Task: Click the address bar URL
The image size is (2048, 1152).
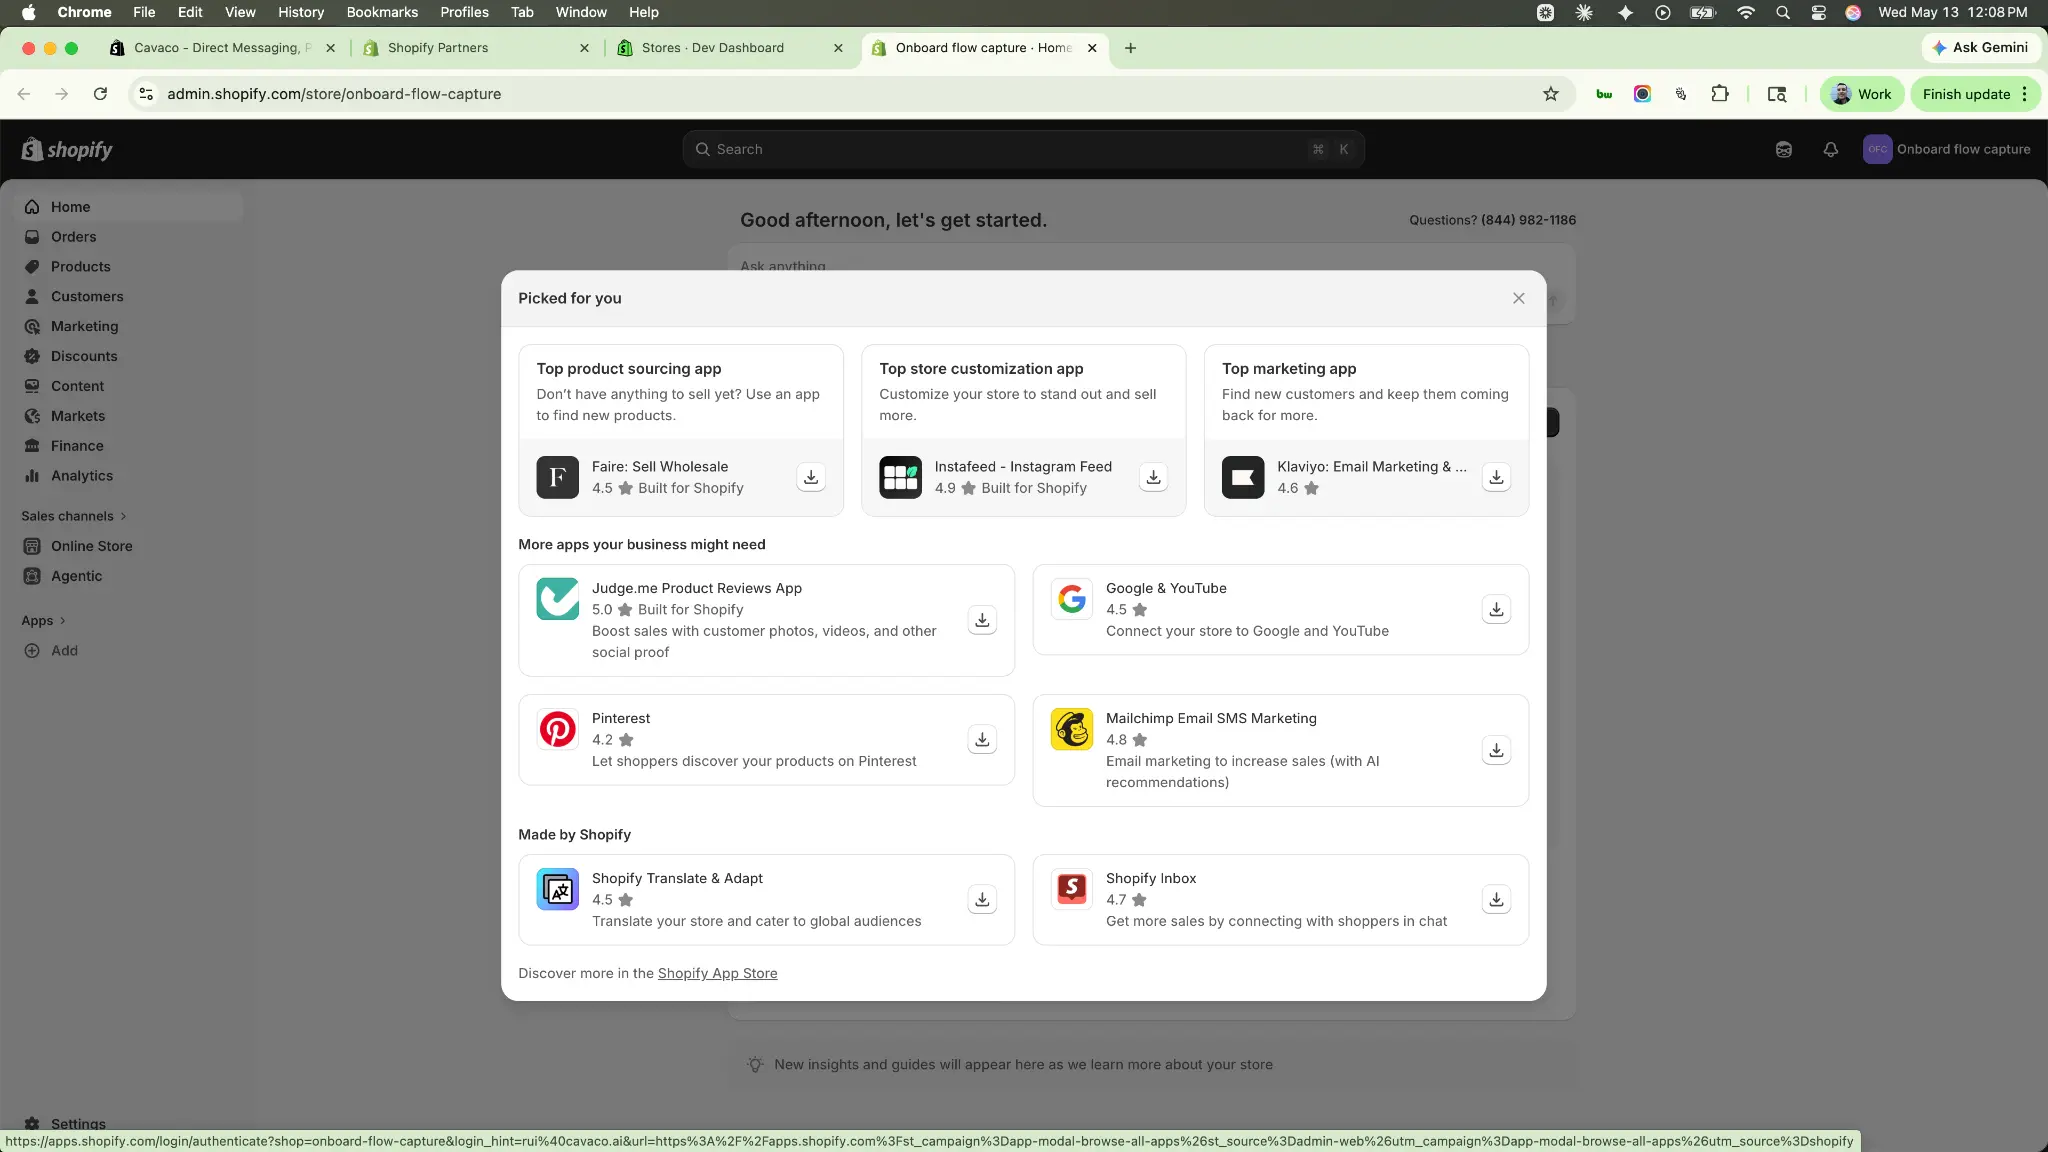Action: 334,94
